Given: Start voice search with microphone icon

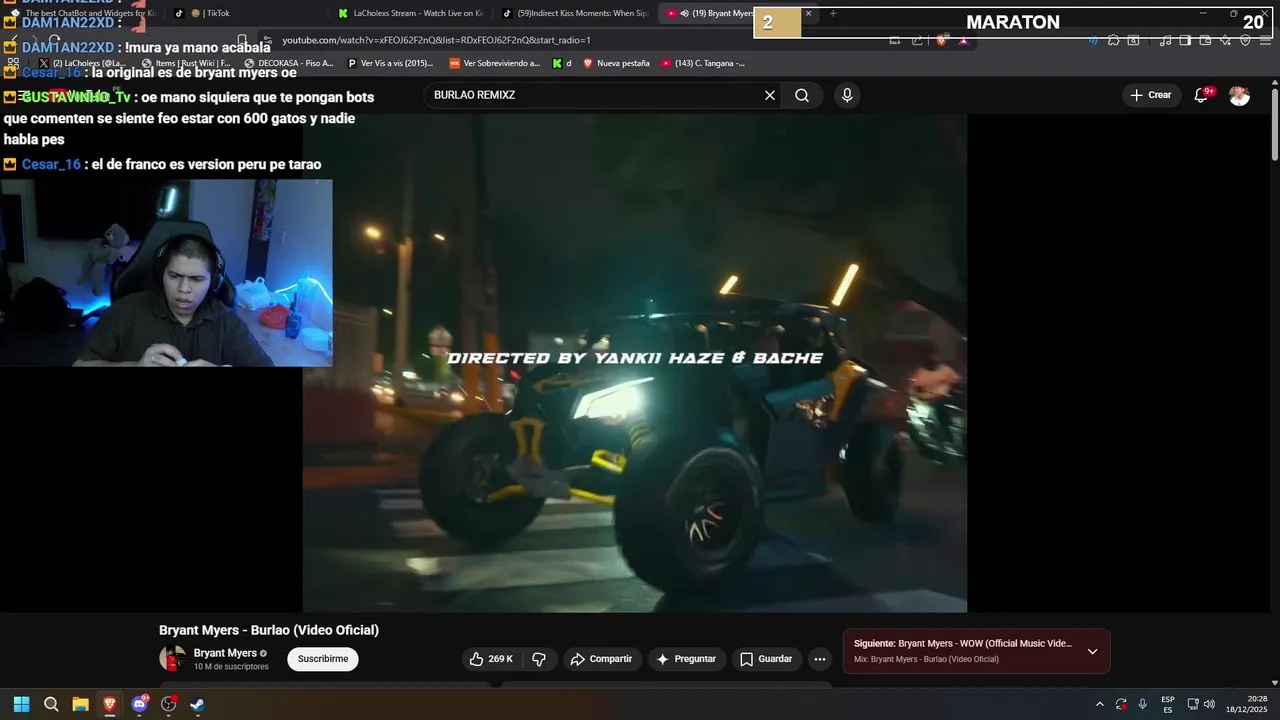Looking at the screenshot, I should pyautogui.click(x=847, y=95).
